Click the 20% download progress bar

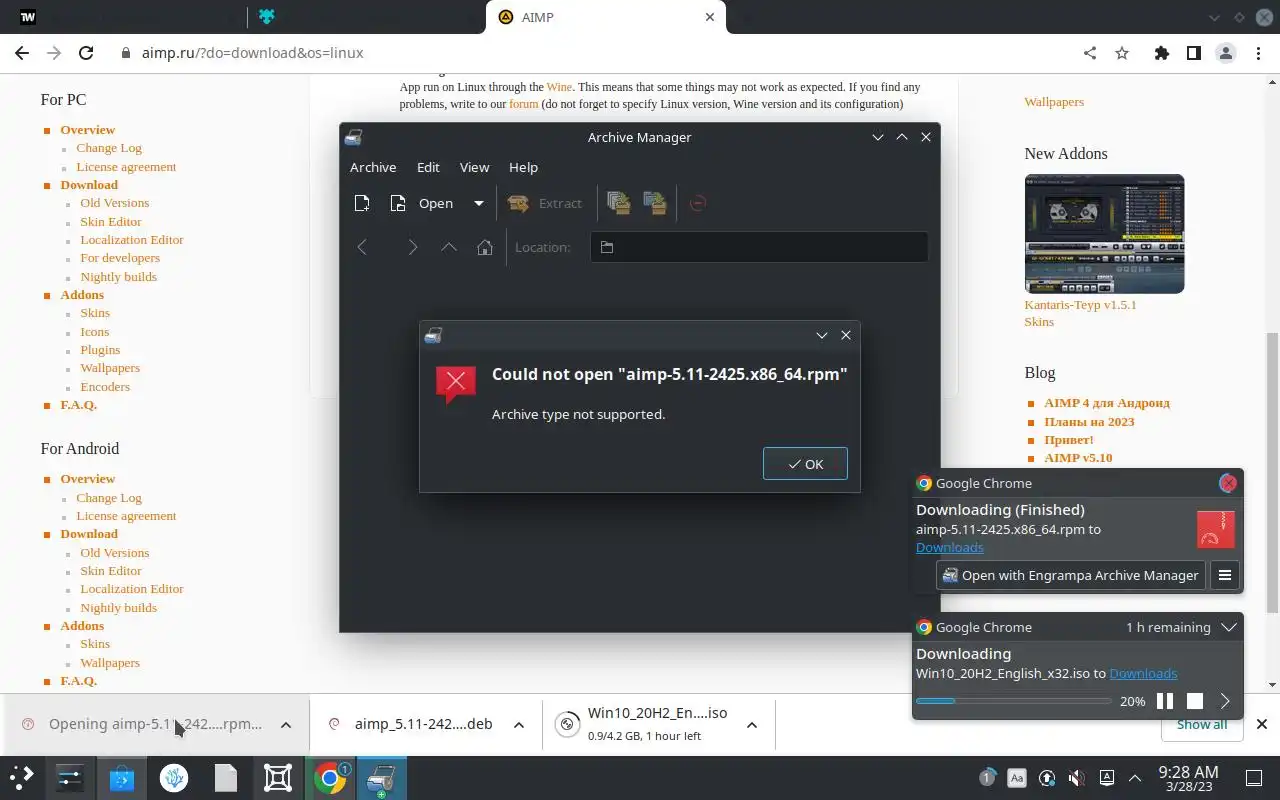point(1013,701)
